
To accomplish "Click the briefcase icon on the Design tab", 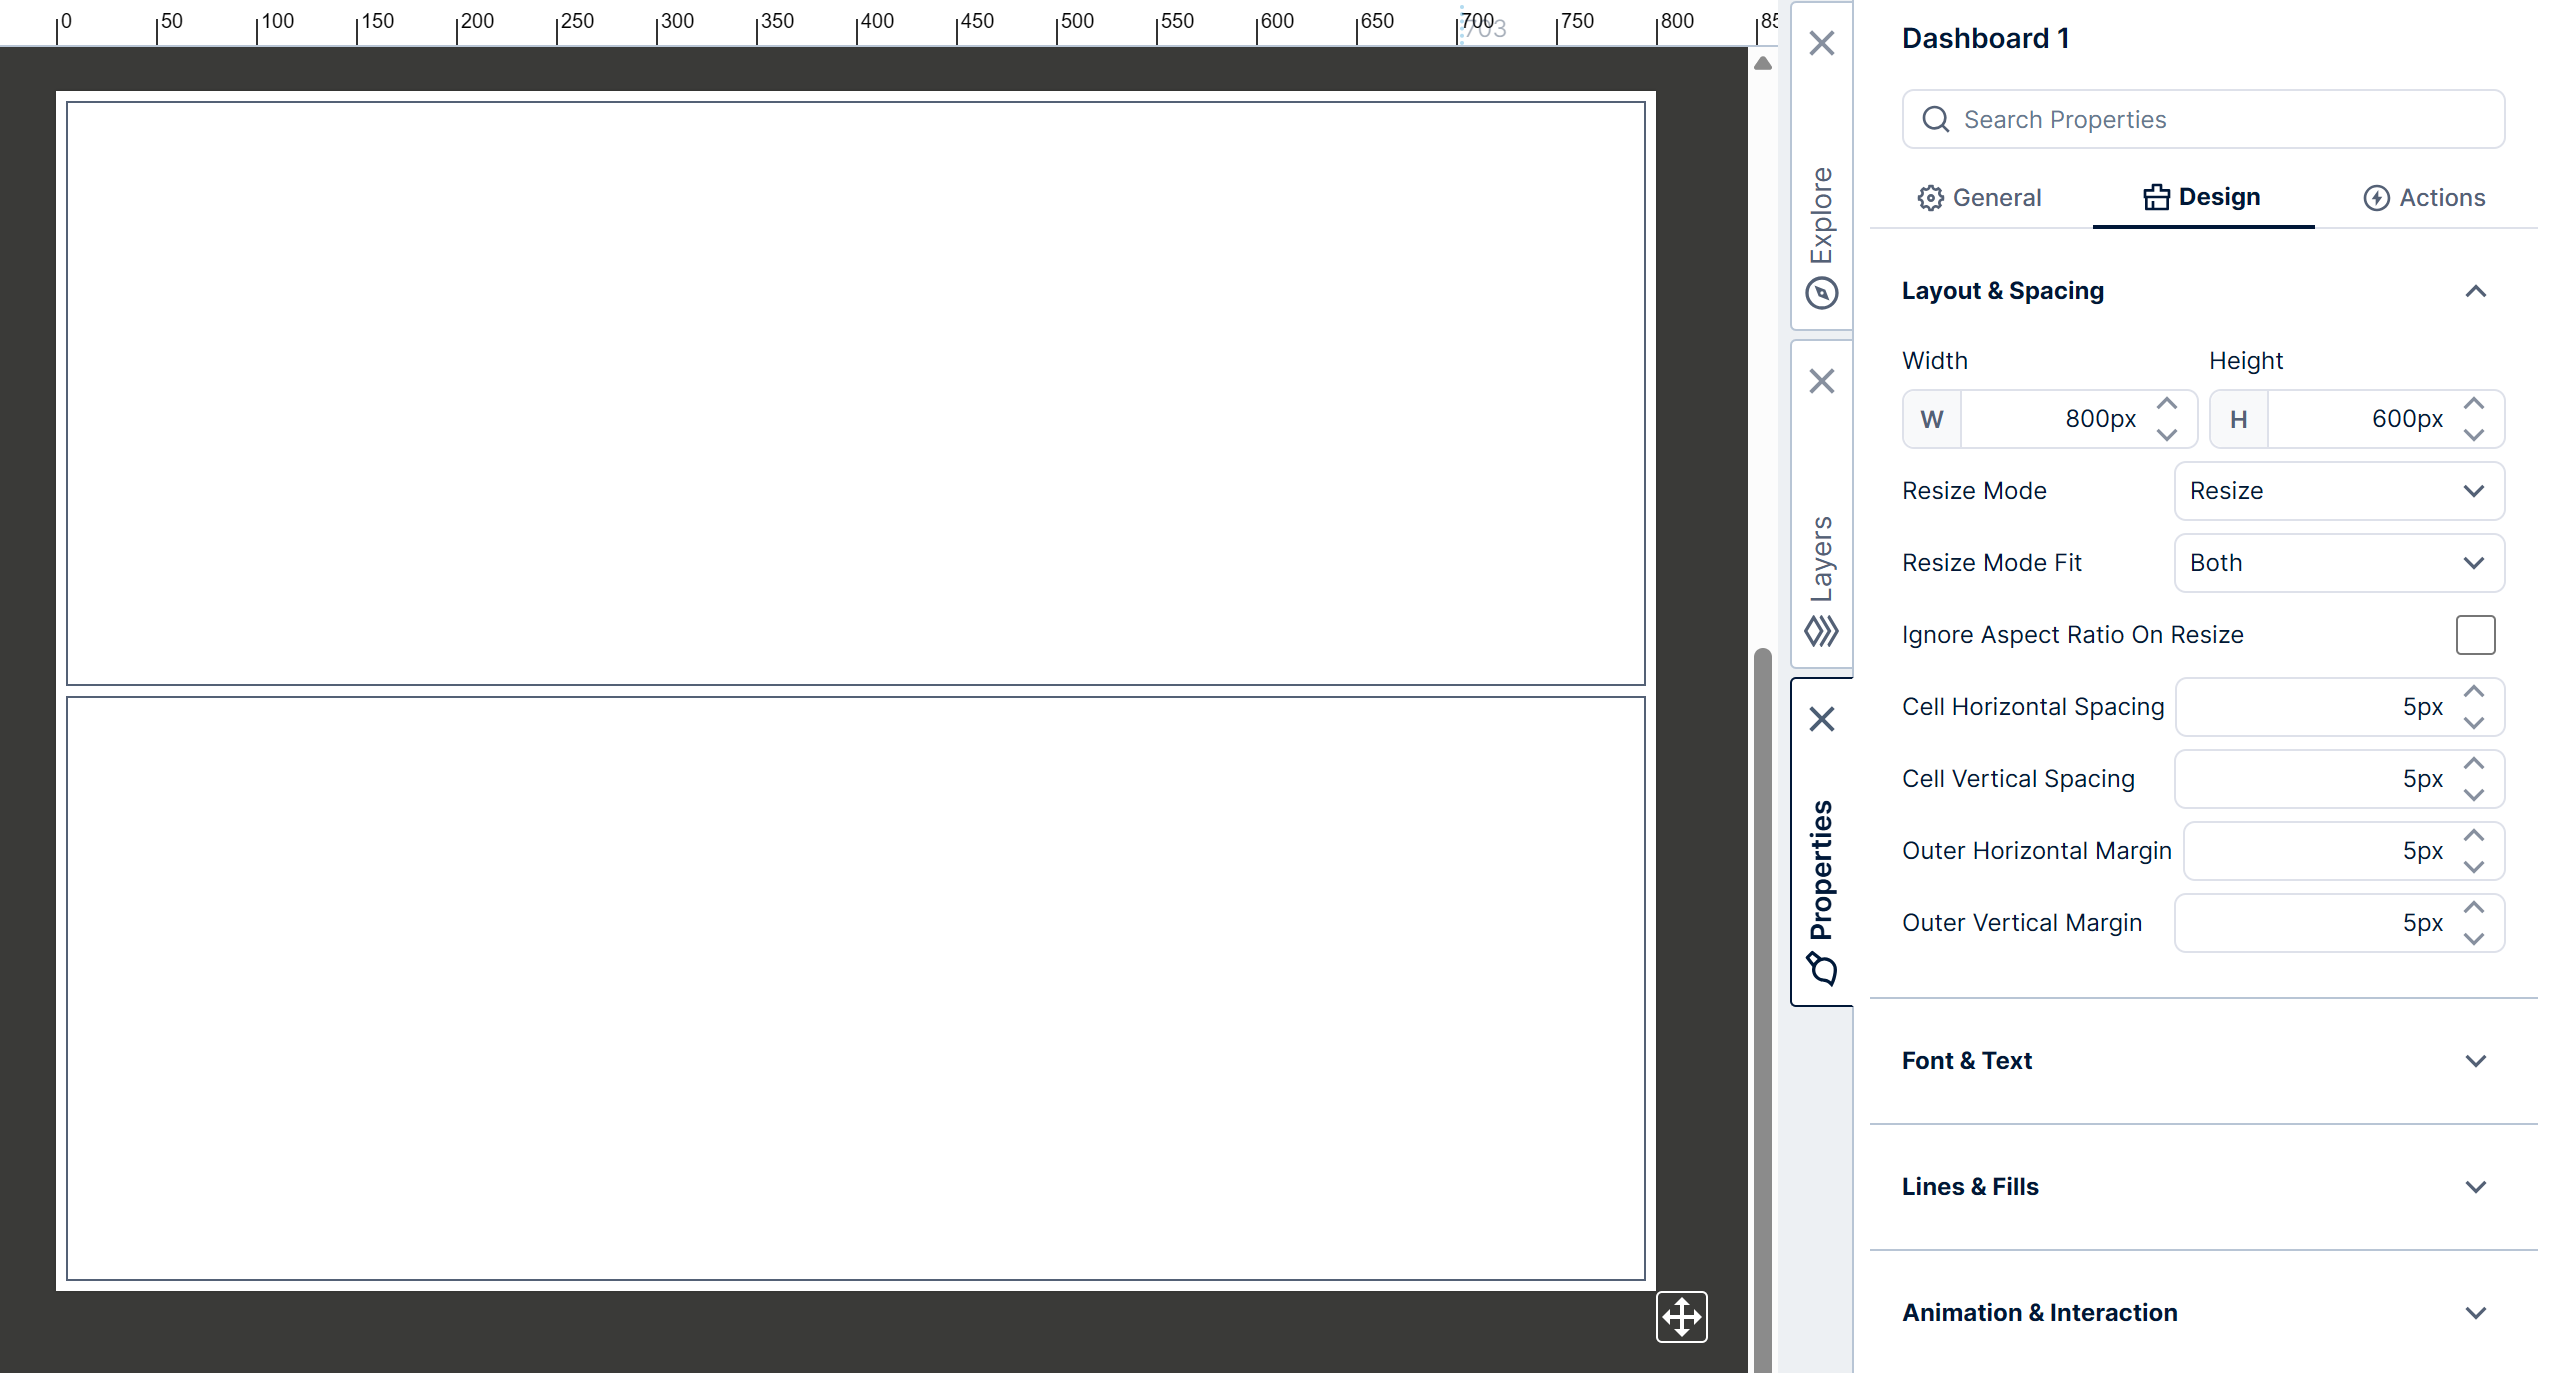I will click(2157, 196).
